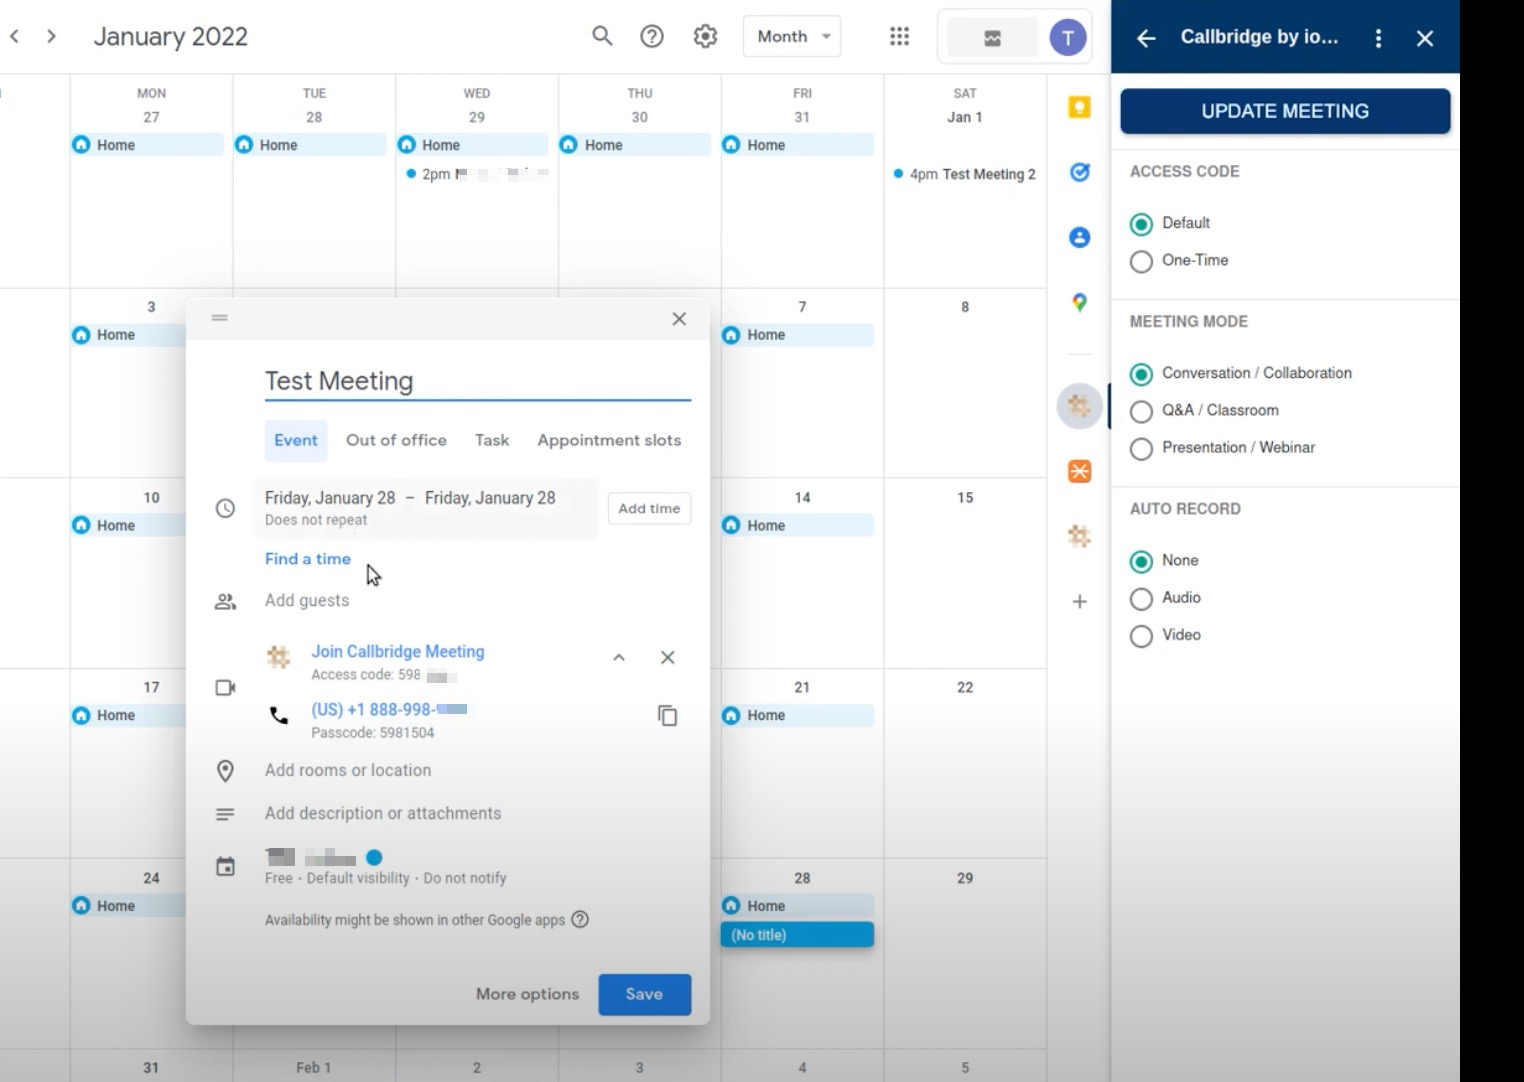Click the location pin icon
This screenshot has width=1524, height=1082.
click(x=225, y=771)
